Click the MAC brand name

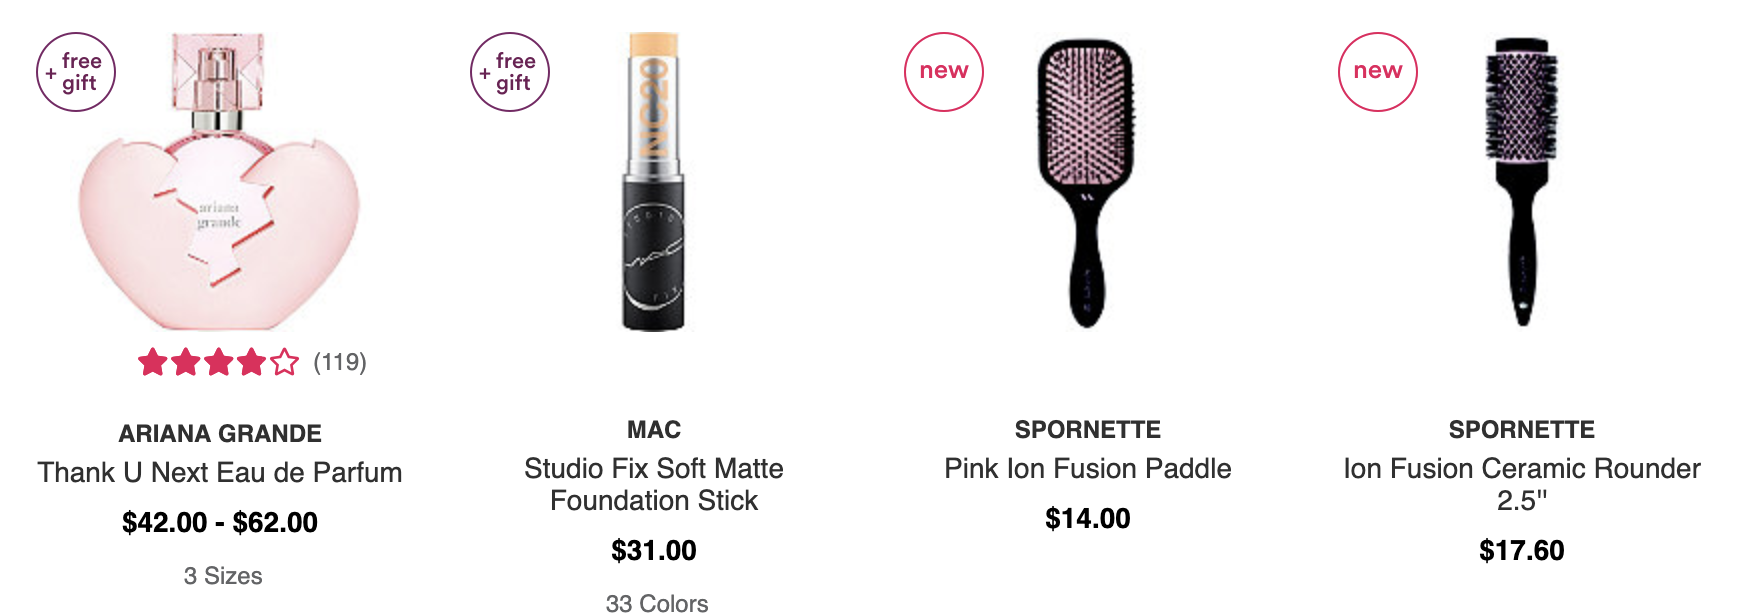pyautogui.click(x=654, y=430)
